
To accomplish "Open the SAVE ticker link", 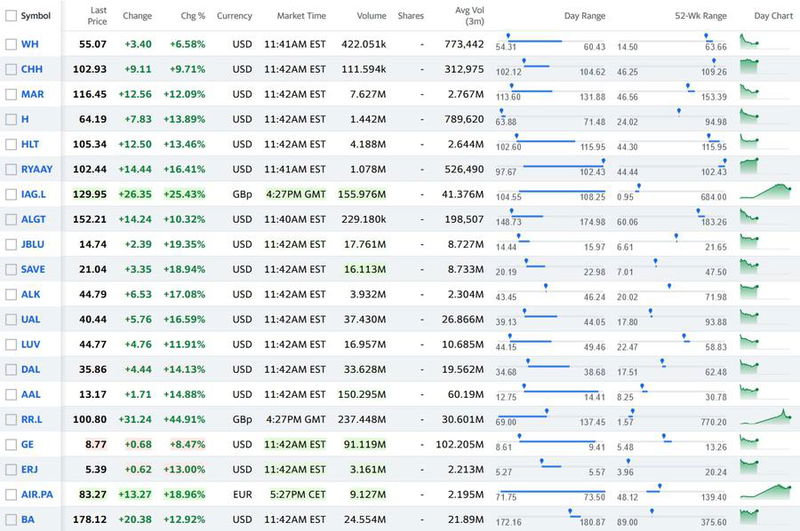I will pyautogui.click(x=33, y=269).
